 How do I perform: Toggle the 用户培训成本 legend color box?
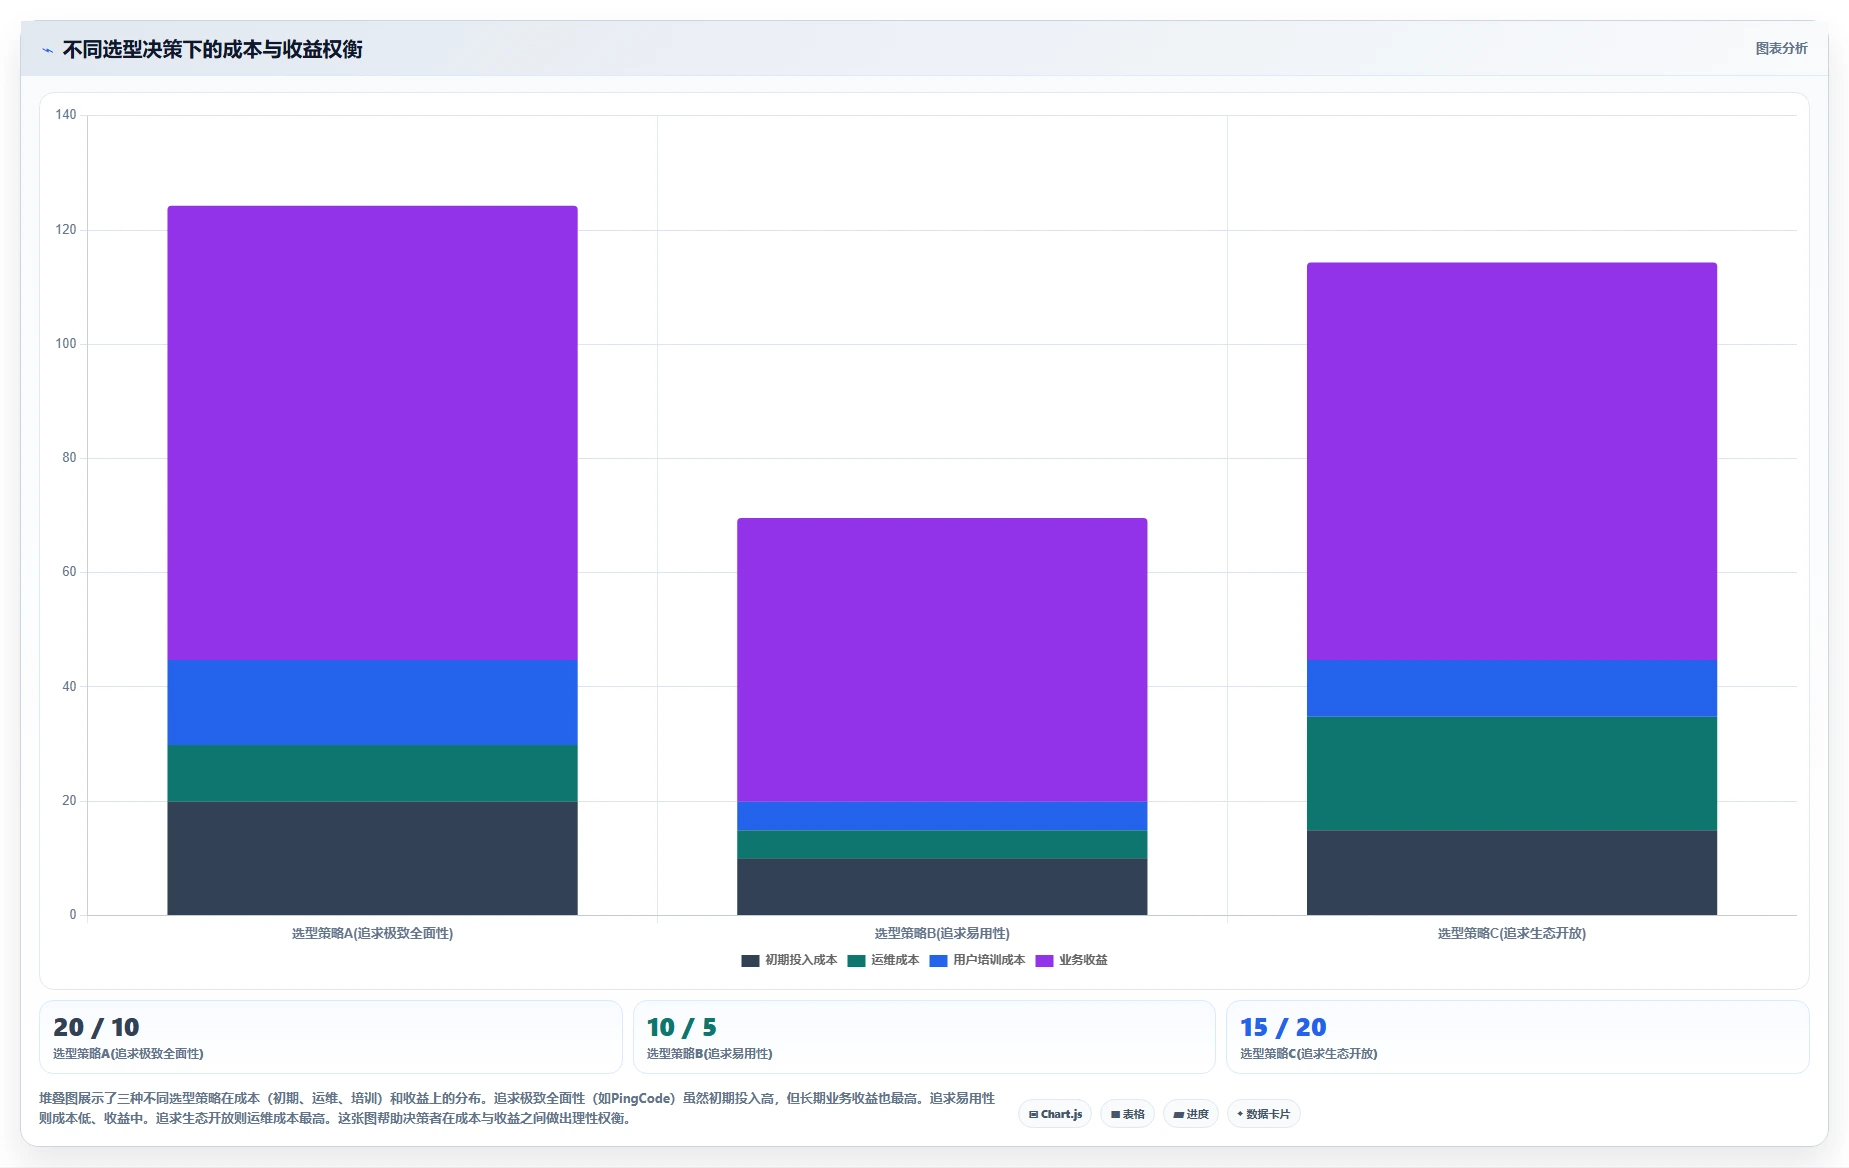coord(938,960)
